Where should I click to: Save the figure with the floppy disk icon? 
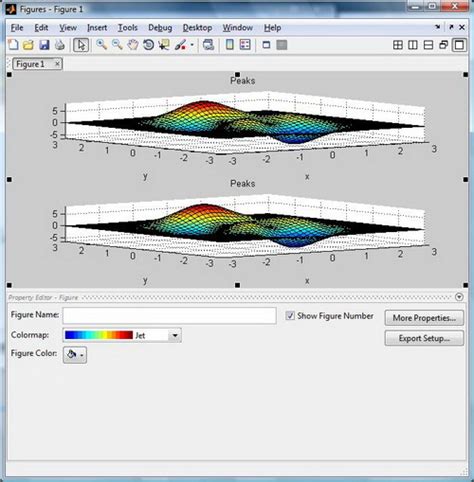point(44,45)
